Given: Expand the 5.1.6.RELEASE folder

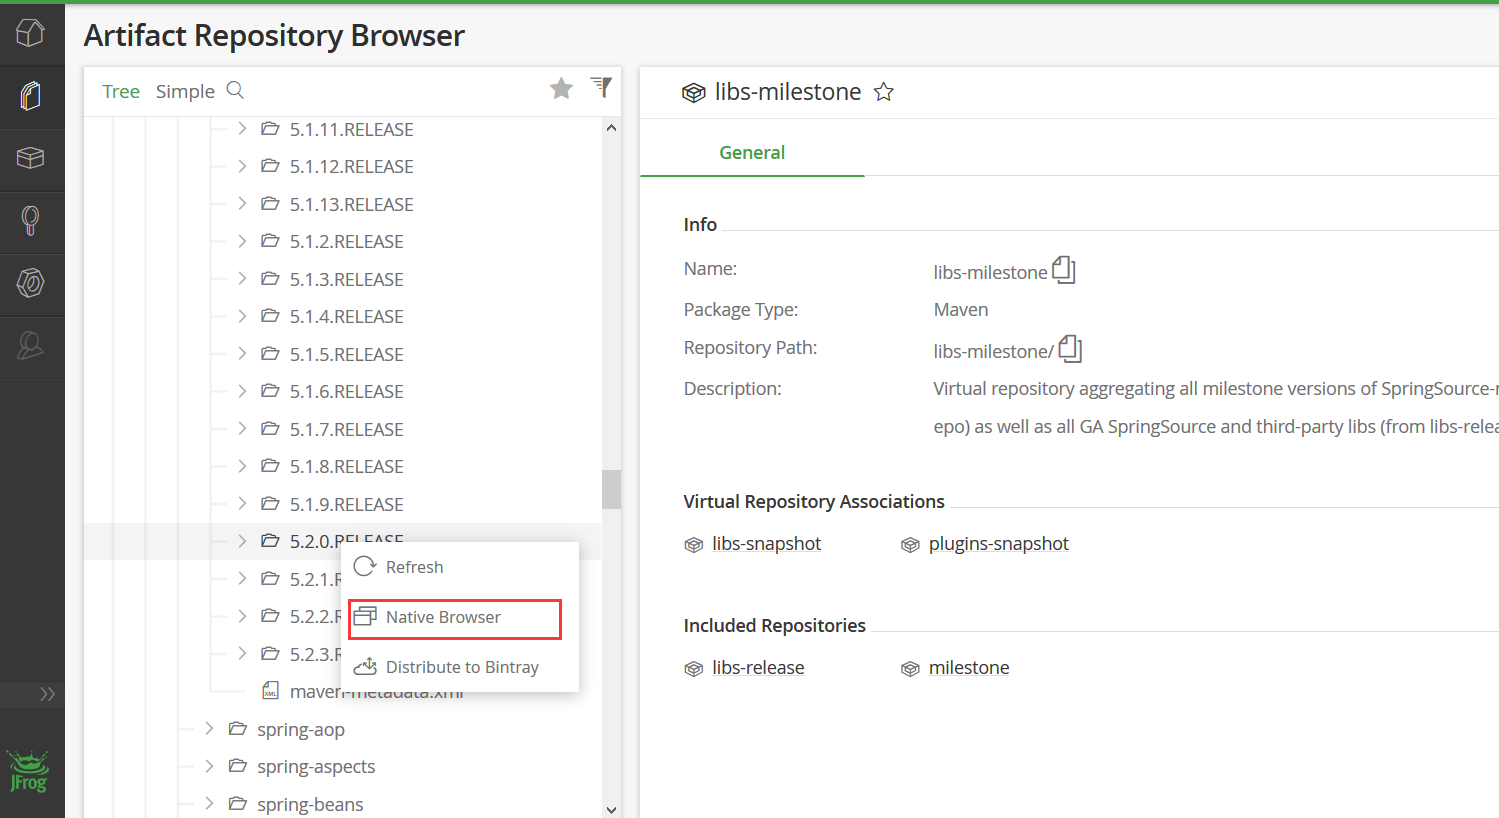Looking at the screenshot, I should 242,391.
